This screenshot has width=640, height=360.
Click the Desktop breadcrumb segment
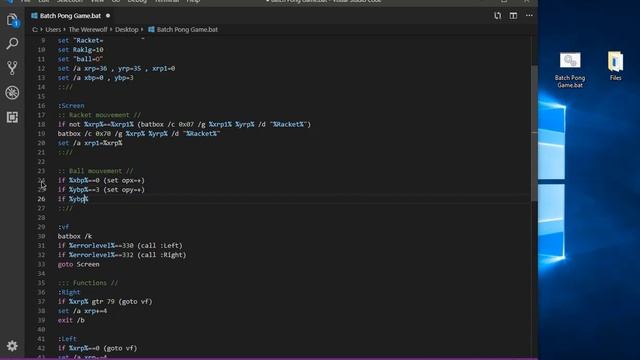coord(127,29)
